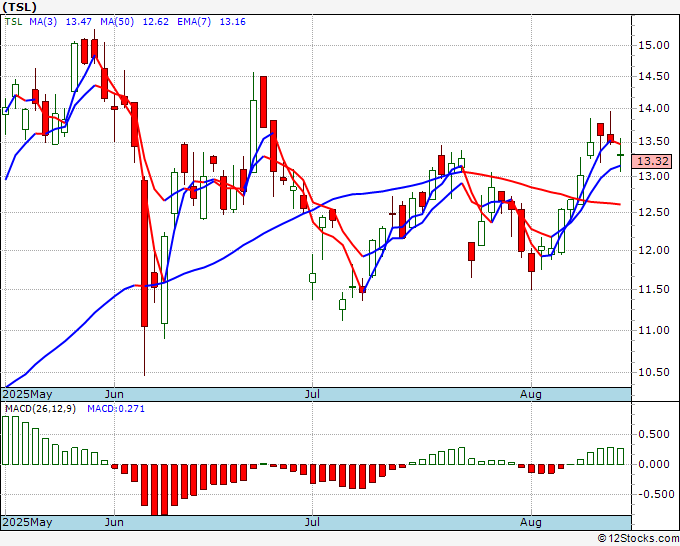Click the 12.00 price axis label
The height and width of the screenshot is (546, 680).
[654, 250]
